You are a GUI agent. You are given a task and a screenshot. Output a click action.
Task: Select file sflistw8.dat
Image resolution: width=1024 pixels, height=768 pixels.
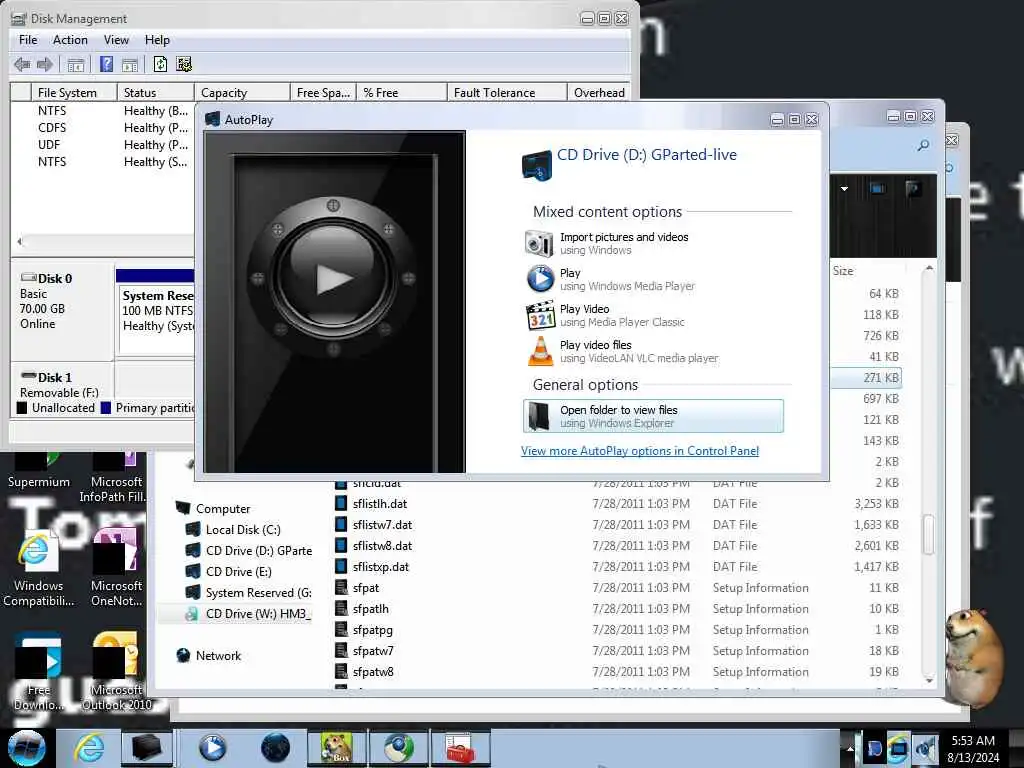click(382, 546)
